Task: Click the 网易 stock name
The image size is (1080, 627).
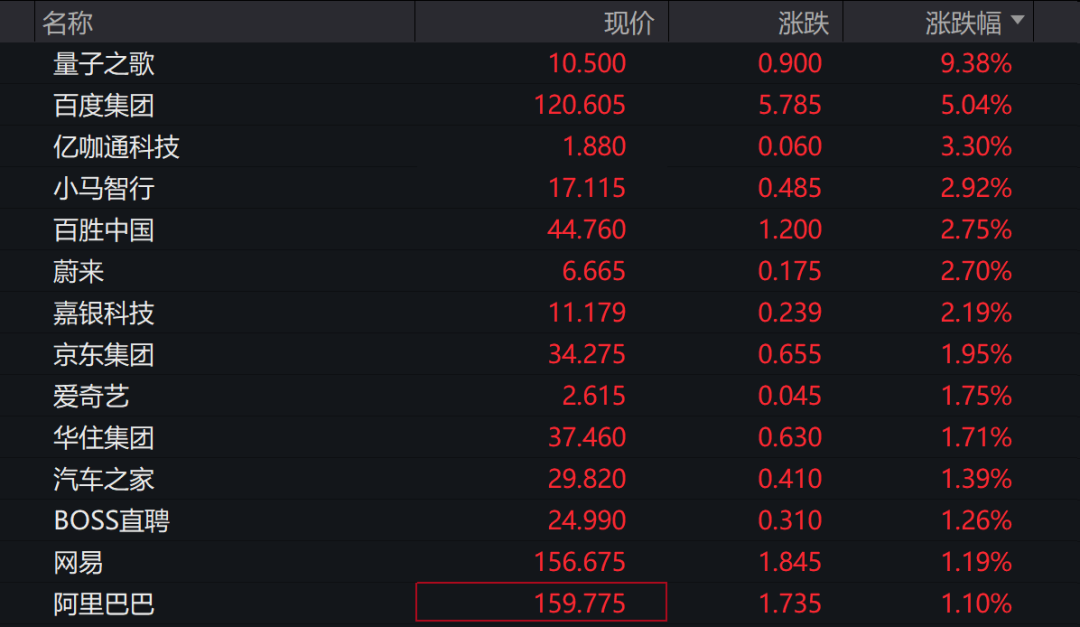Action: click(79, 562)
